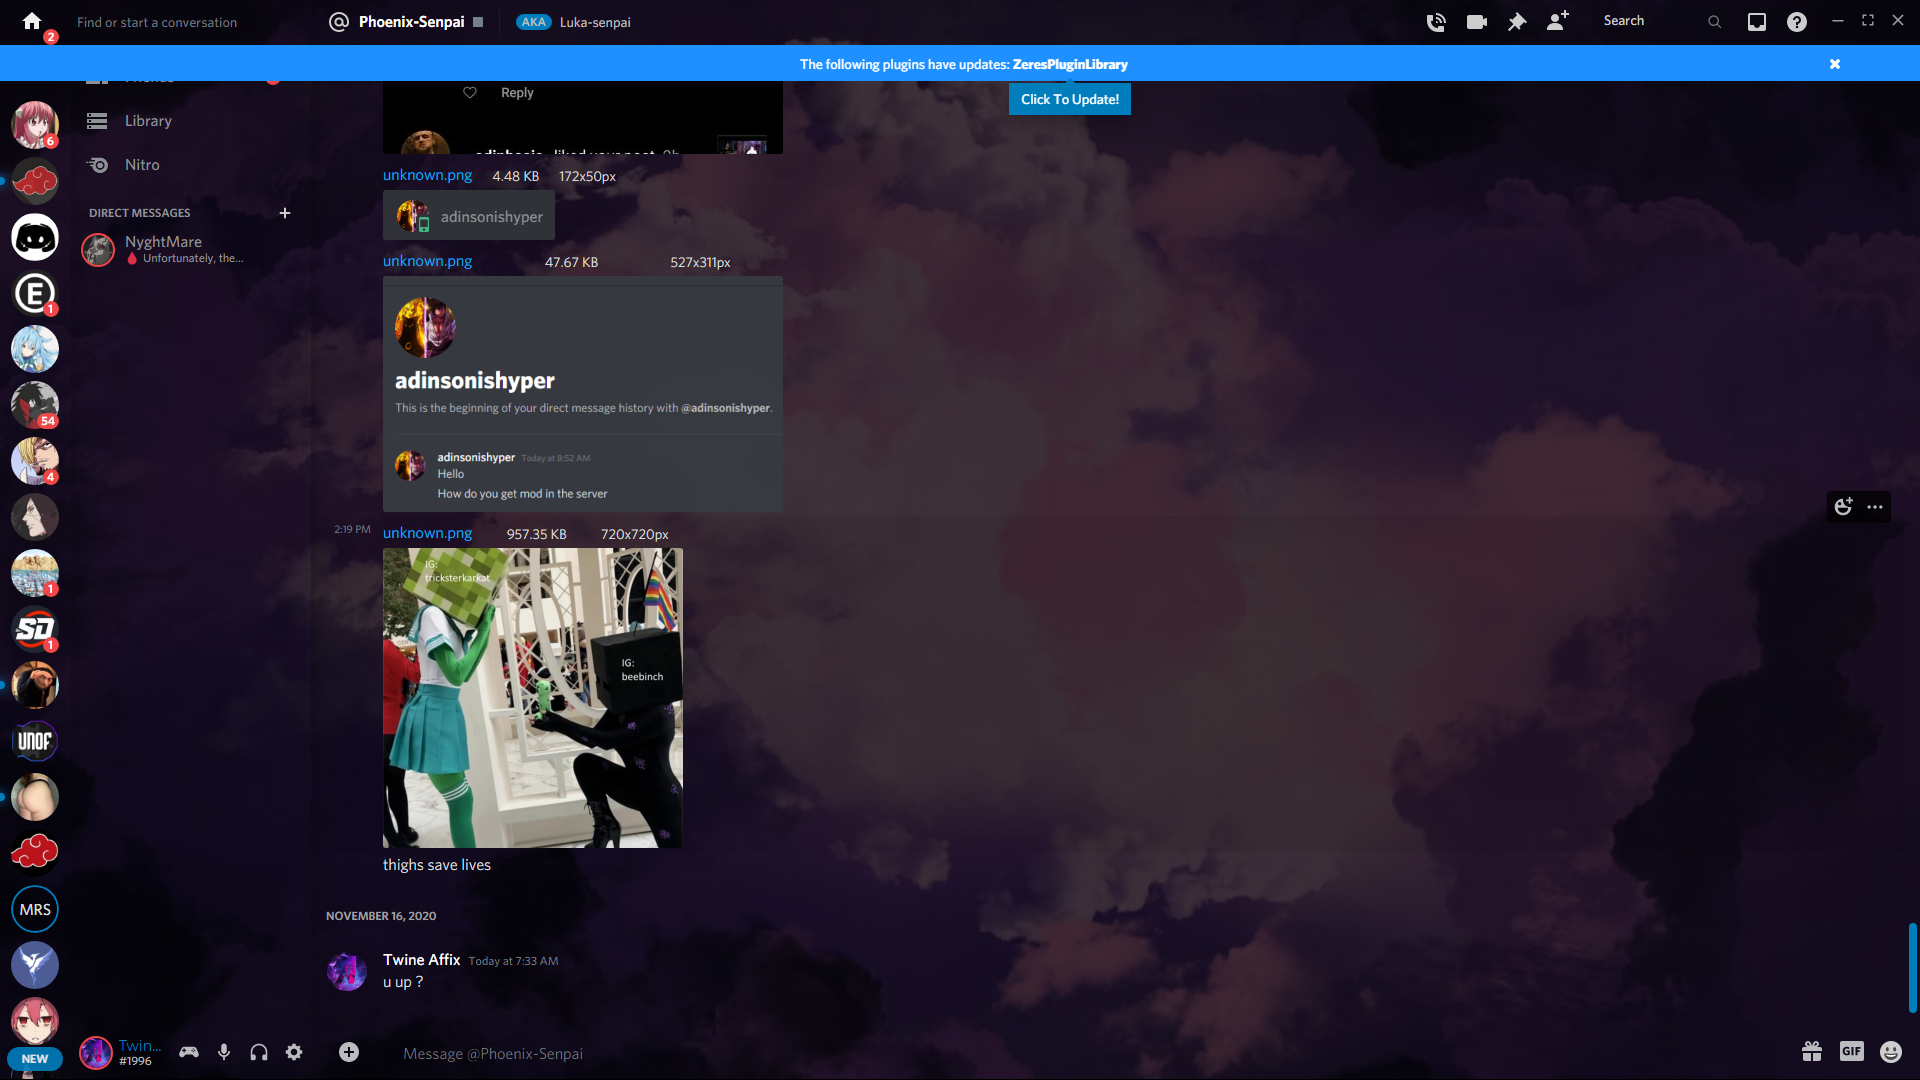Click the Click To Update button
This screenshot has height=1080, width=1920.
(x=1069, y=99)
